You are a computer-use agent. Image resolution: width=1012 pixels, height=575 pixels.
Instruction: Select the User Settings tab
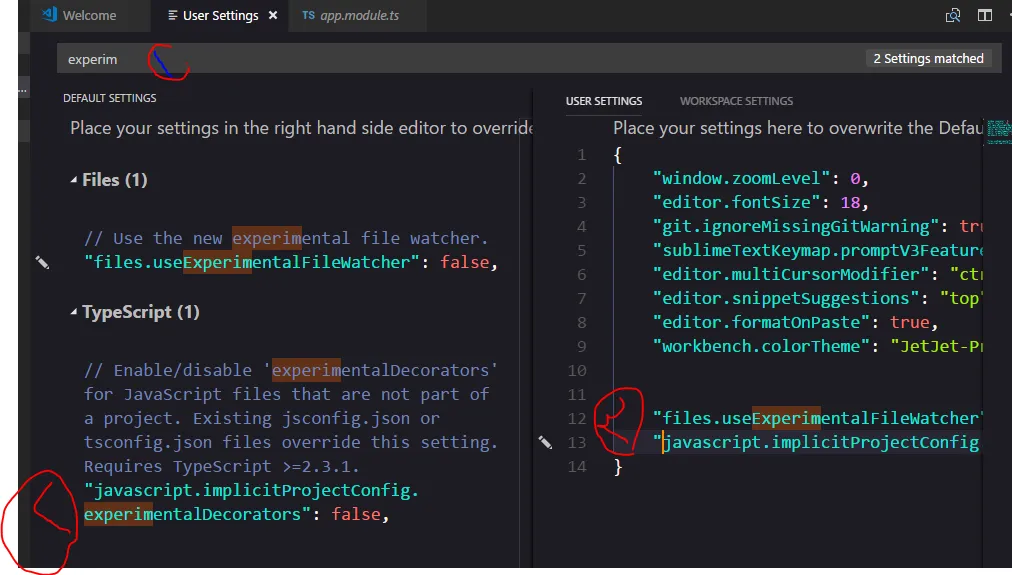coord(220,15)
